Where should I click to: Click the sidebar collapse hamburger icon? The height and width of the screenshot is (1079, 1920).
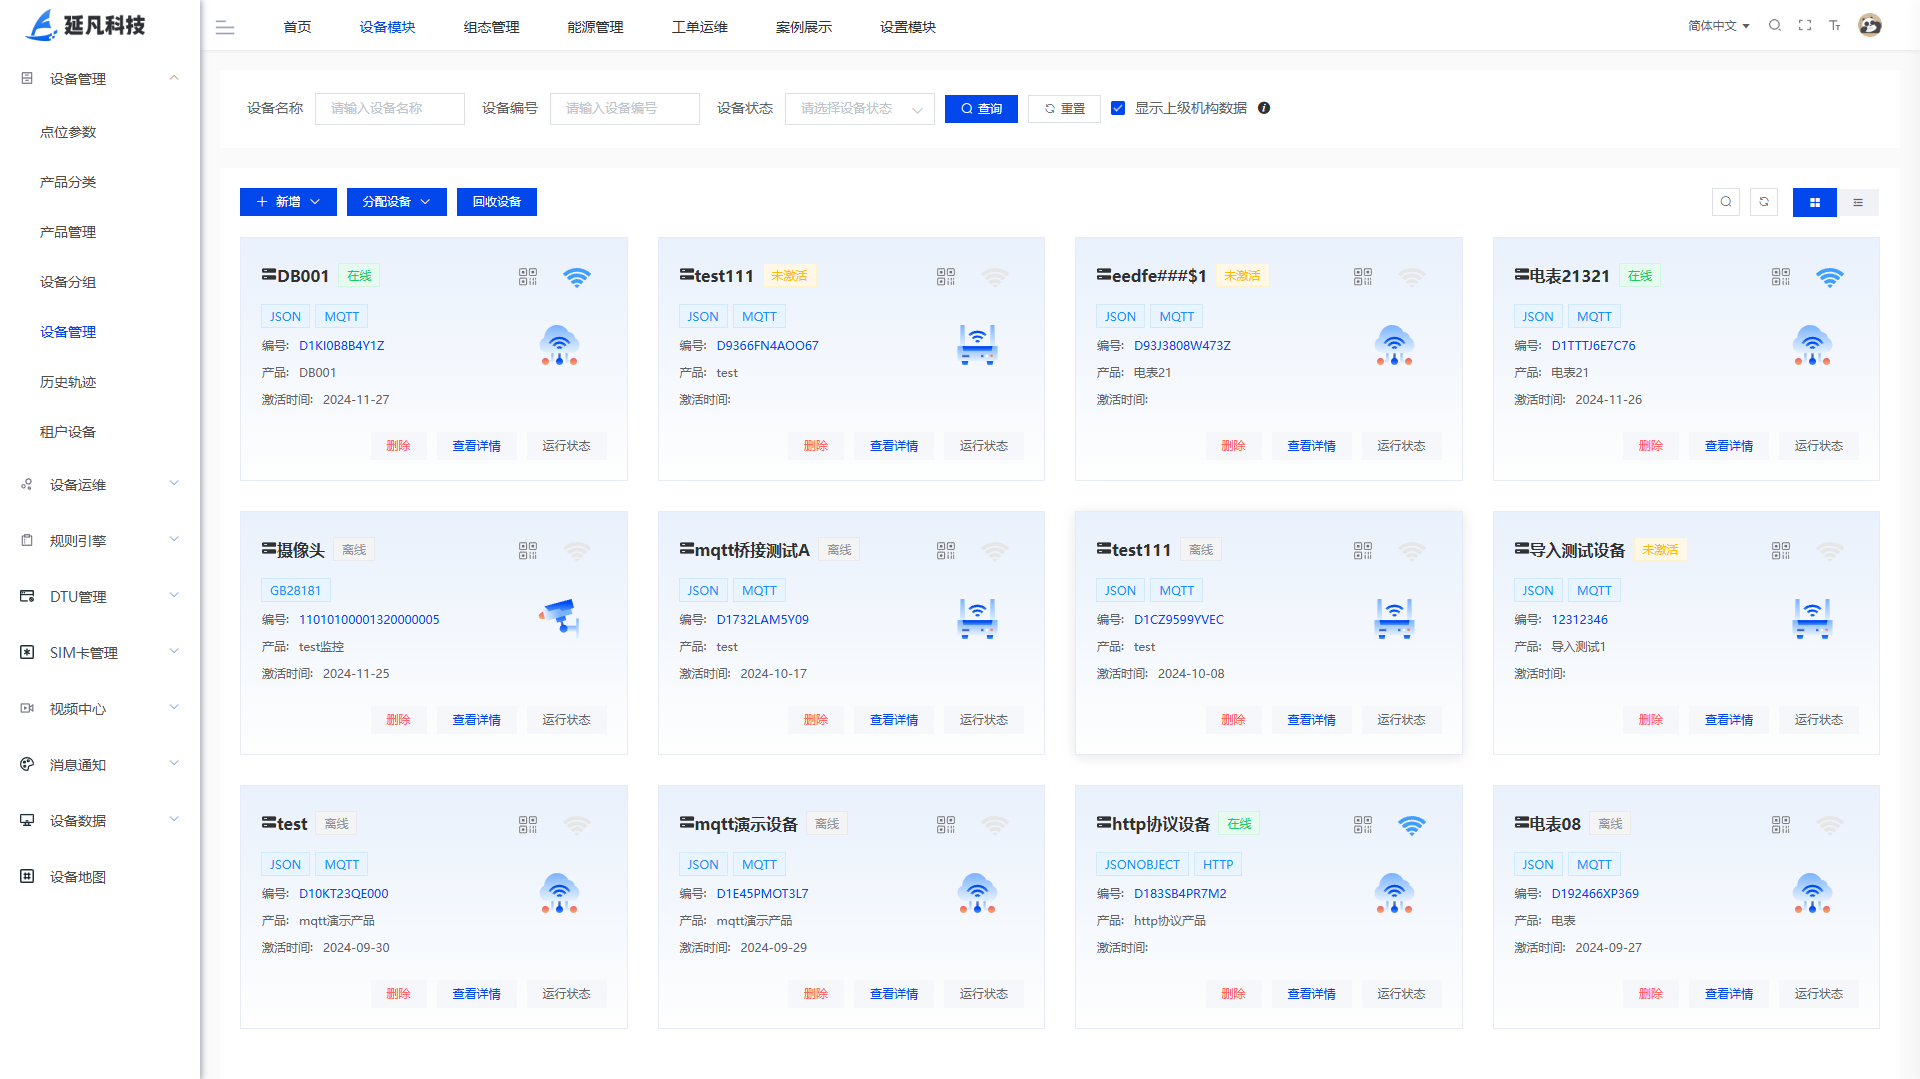click(x=225, y=28)
